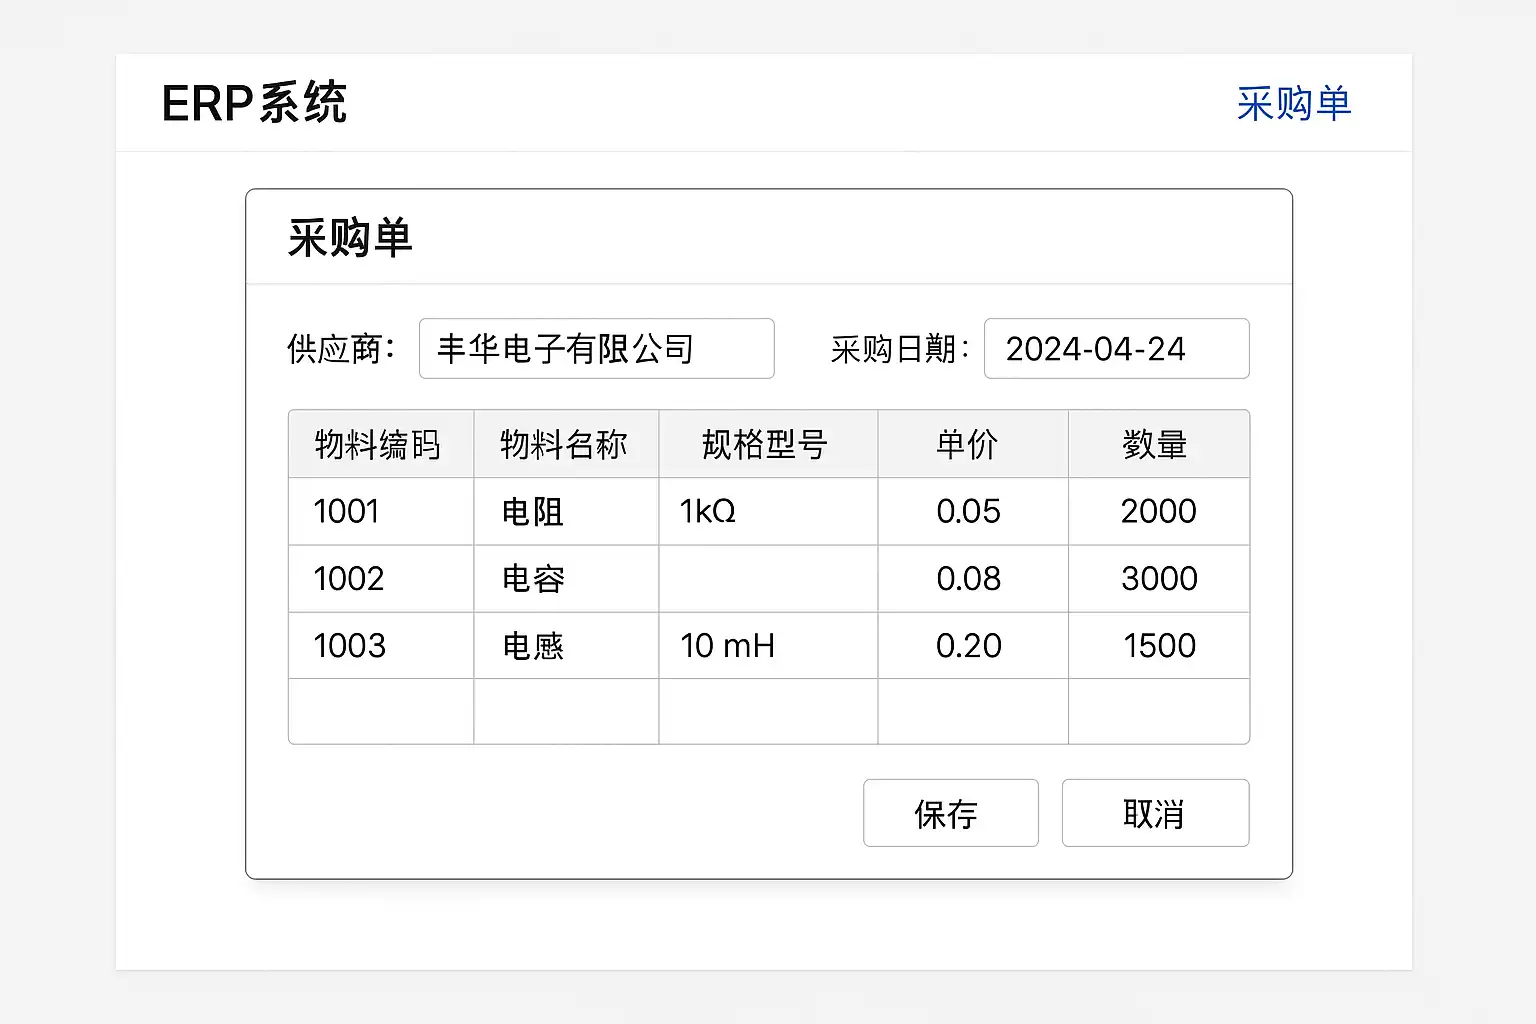Click the 采购单 dialog heading
1536x1024 pixels.
tap(350, 238)
